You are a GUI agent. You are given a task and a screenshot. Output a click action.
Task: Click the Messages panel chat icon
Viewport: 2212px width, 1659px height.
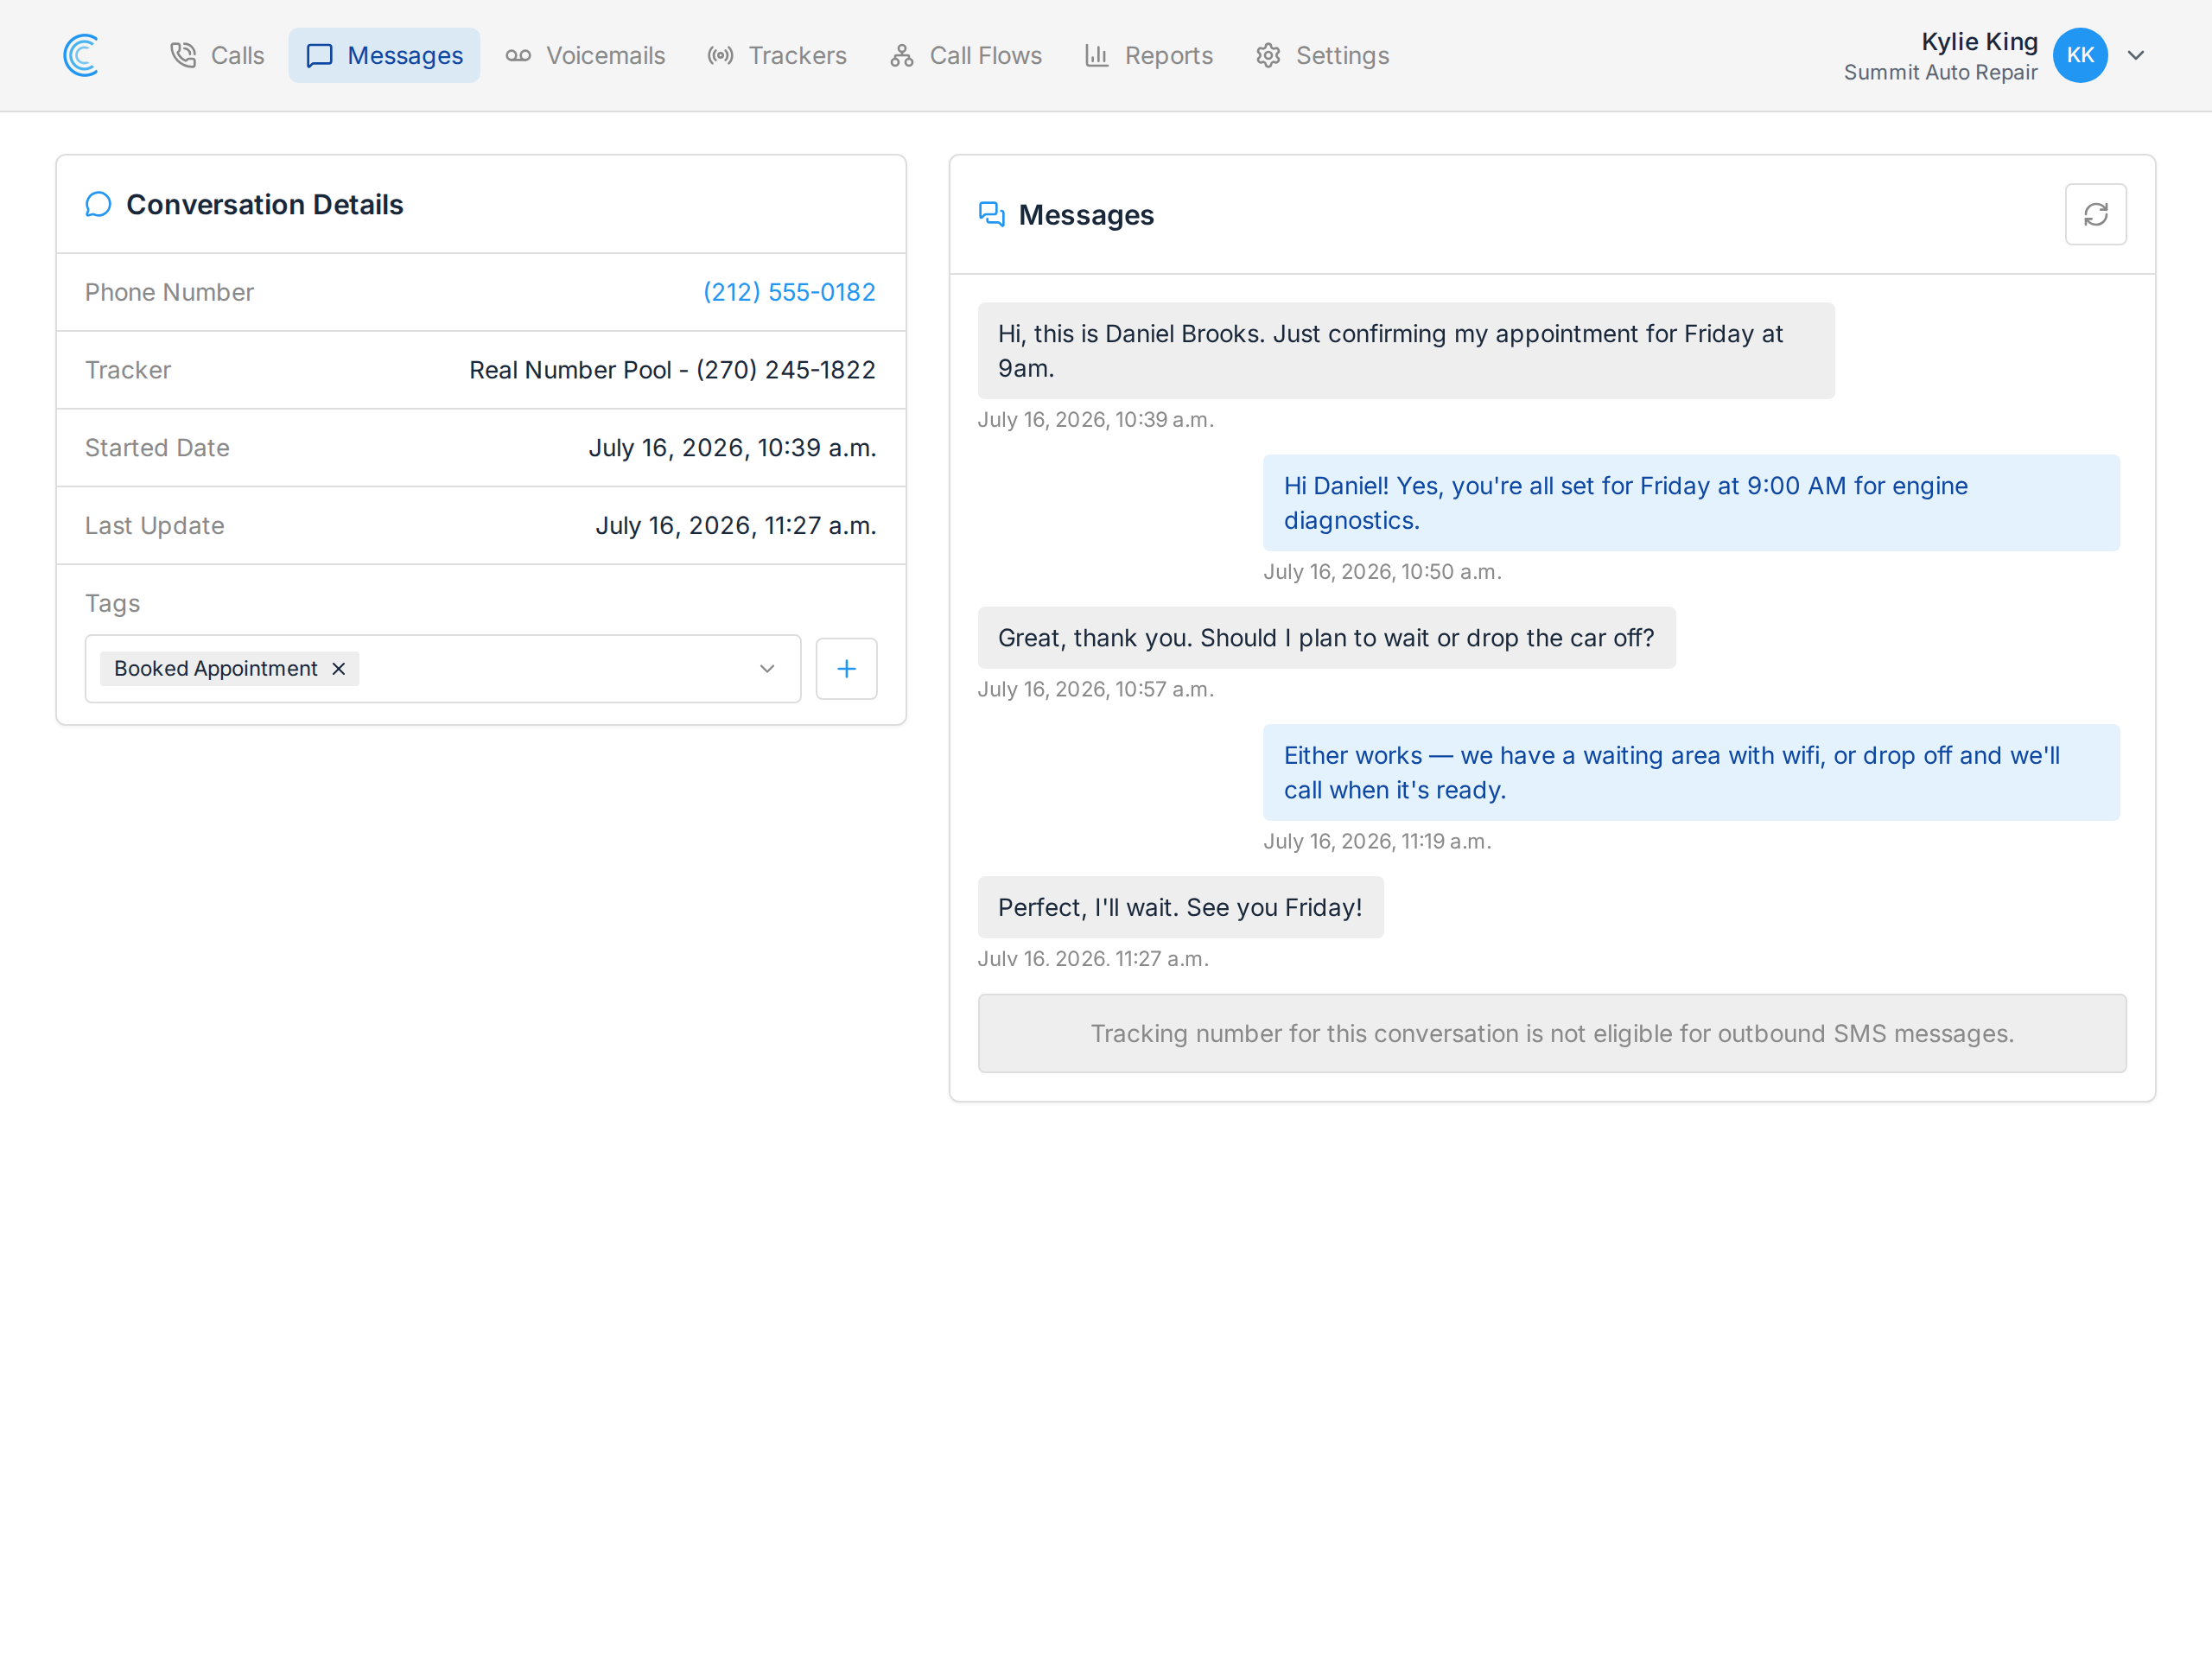point(991,214)
